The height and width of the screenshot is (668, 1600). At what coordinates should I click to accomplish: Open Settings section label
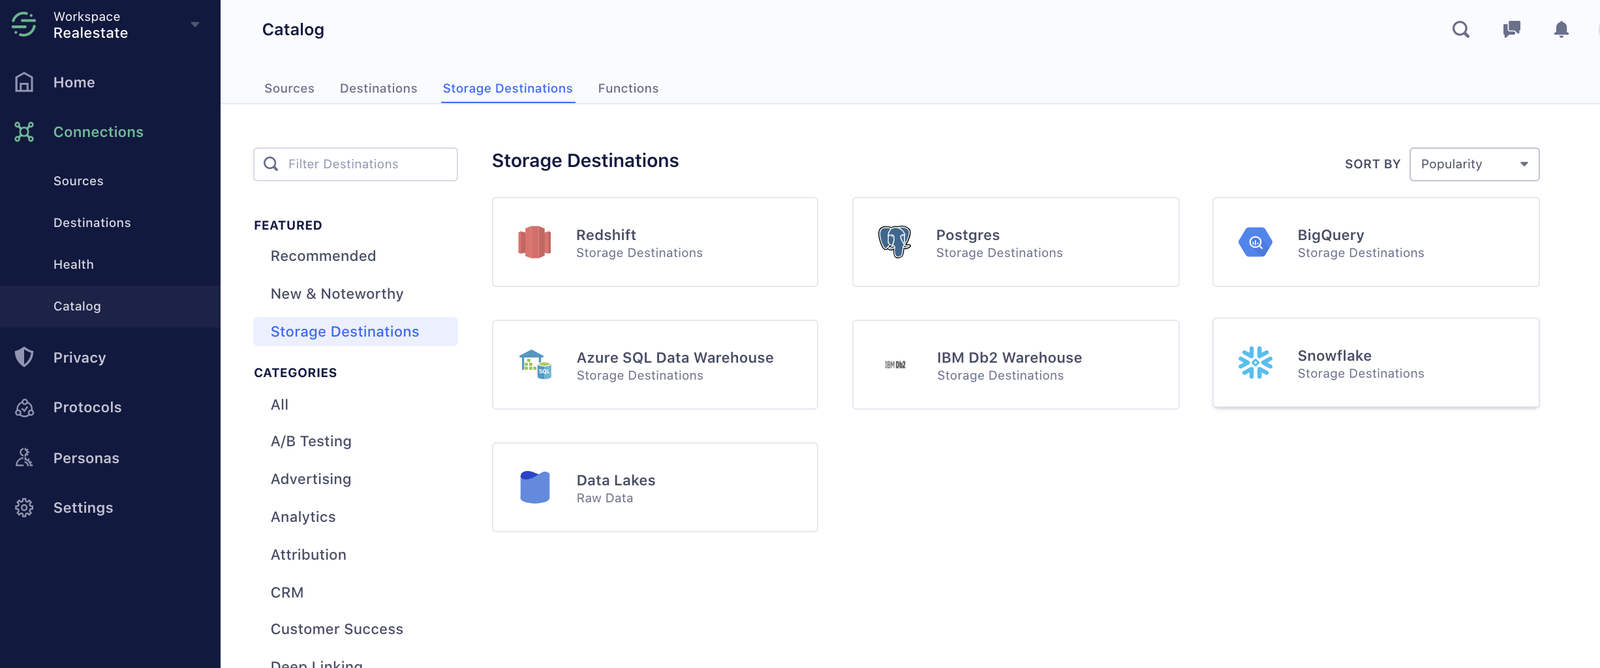click(83, 507)
